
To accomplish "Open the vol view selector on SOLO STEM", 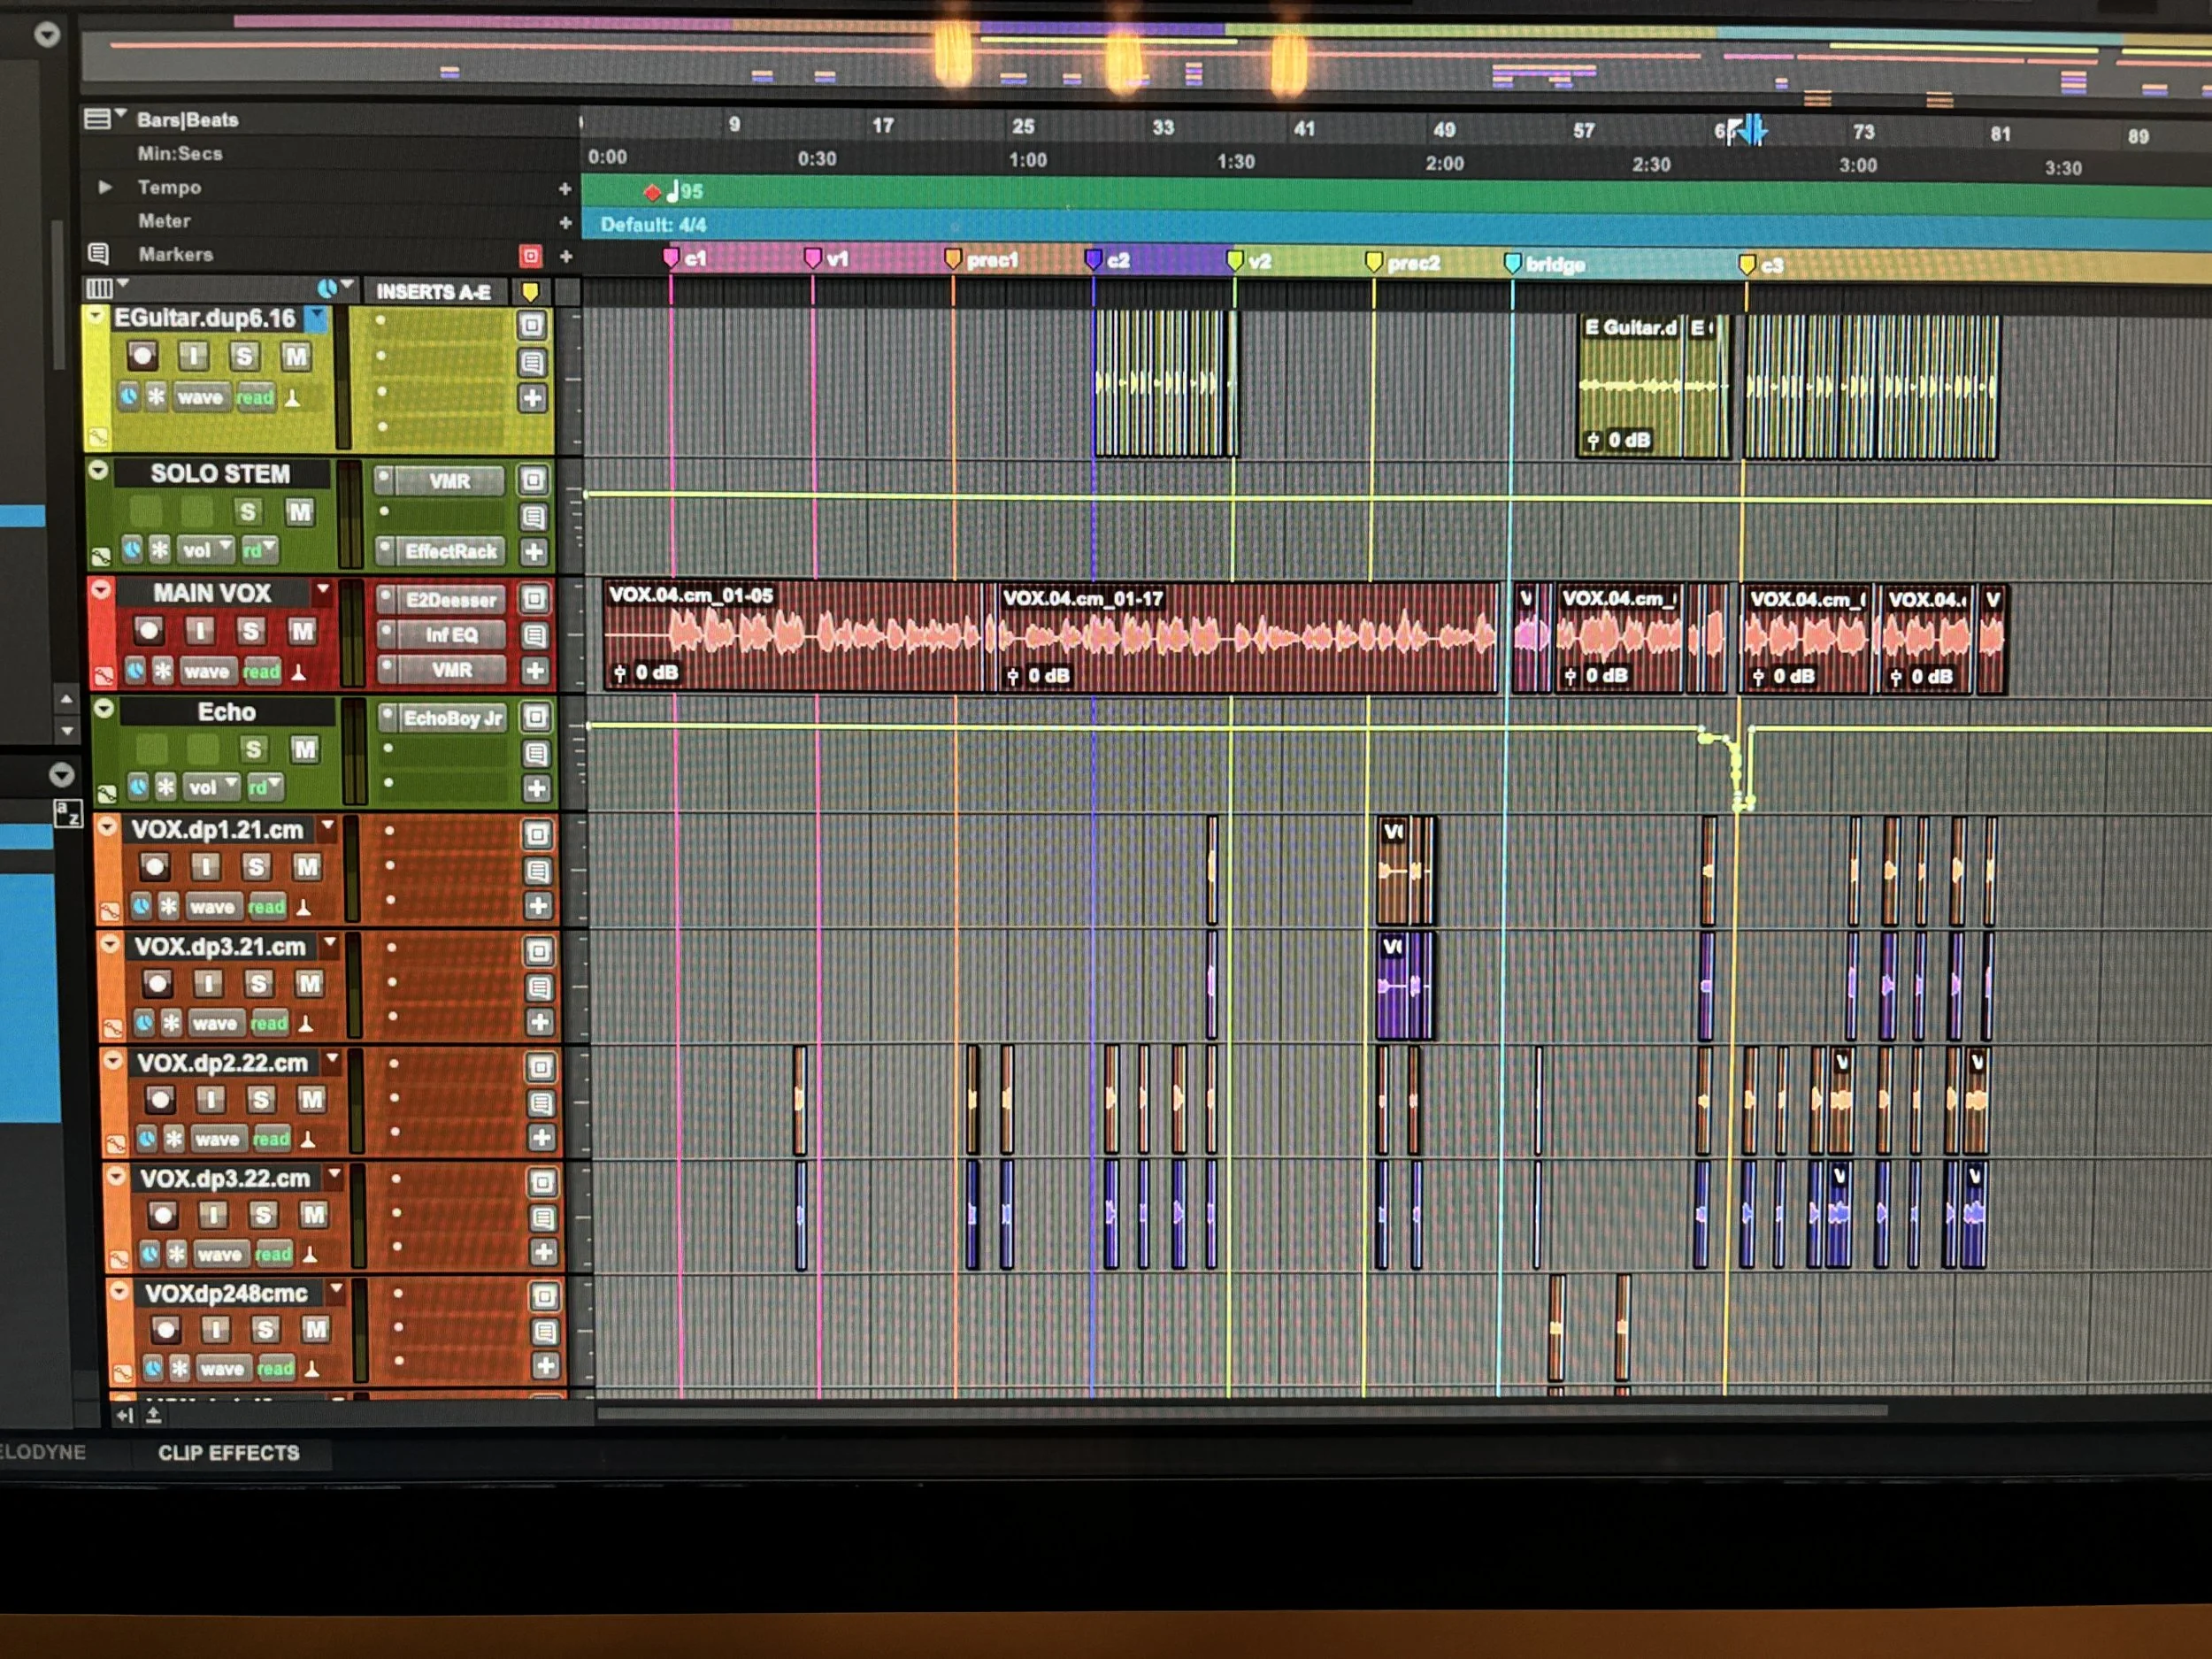I will click(x=205, y=550).
